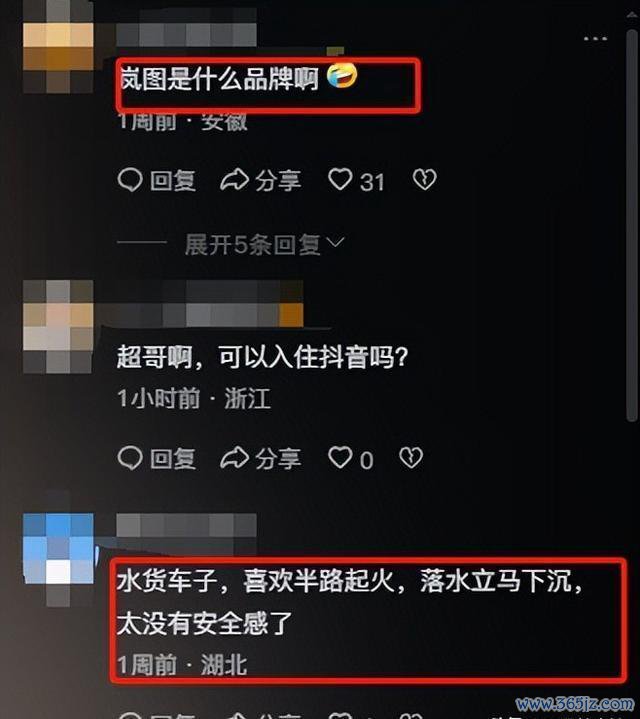Click broken heart on the 超哥啊 comment

click(411, 458)
